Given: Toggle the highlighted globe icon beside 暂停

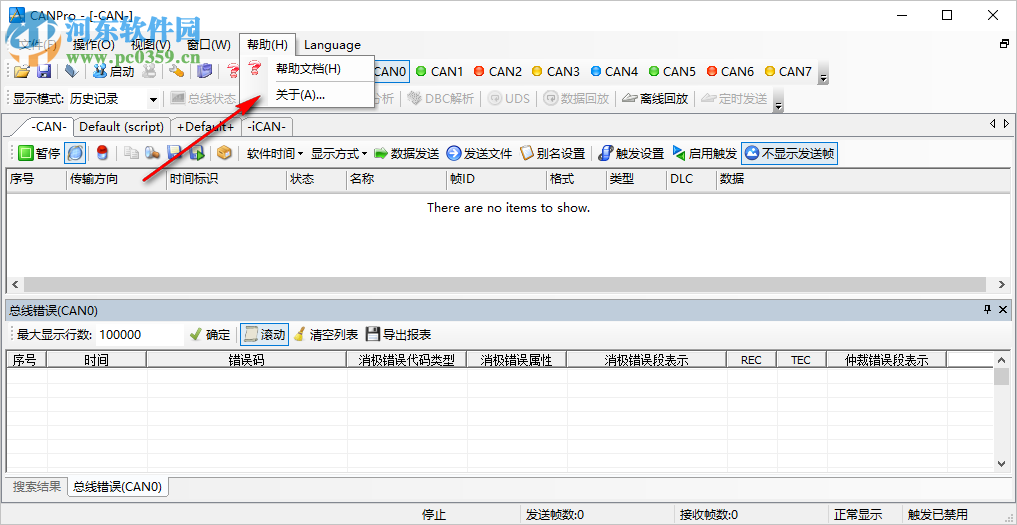Looking at the screenshot, I should (75, 154).
